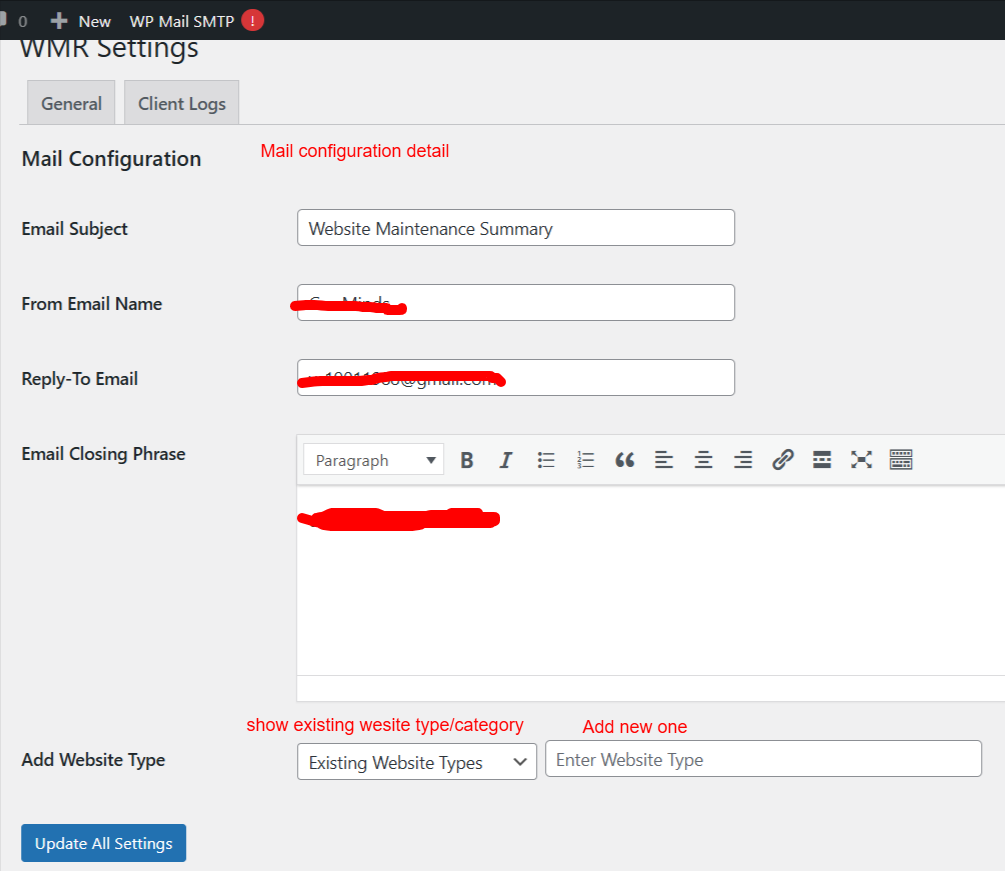The image size is (1005, 871).
Task: Focus the From Email Name field
Action: tap(516, 303)
